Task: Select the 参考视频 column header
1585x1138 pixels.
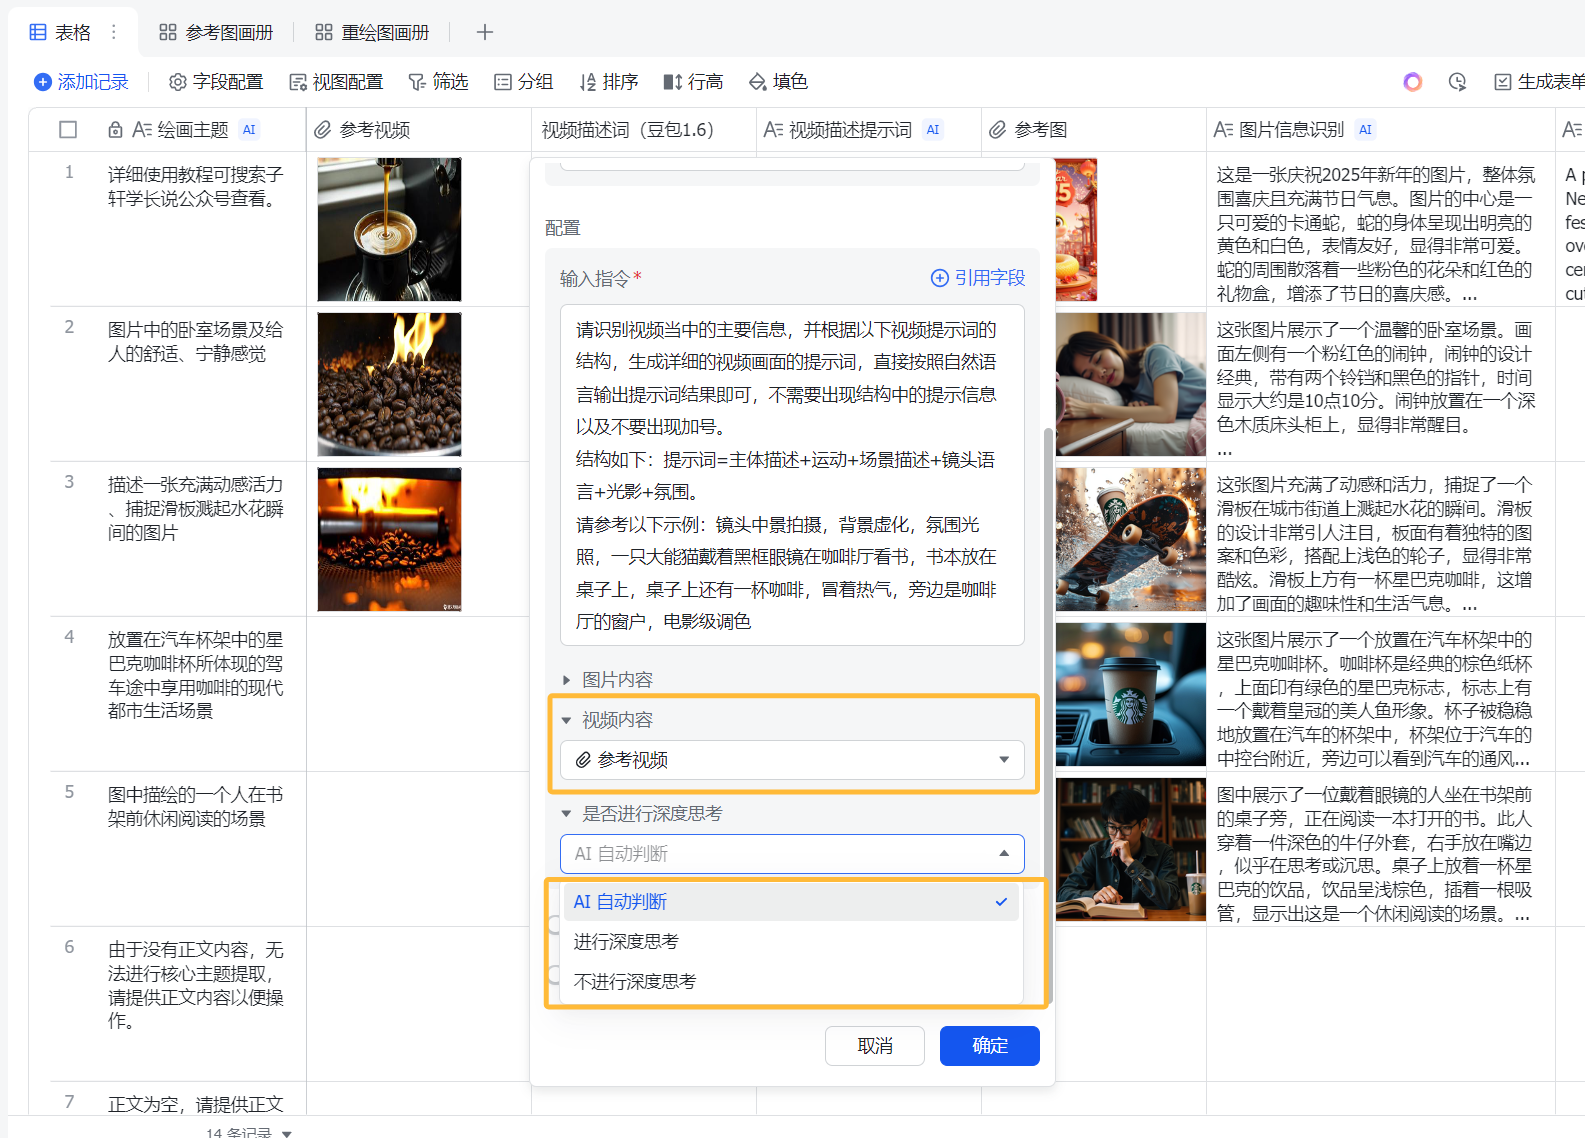Action: click(418, 130)
